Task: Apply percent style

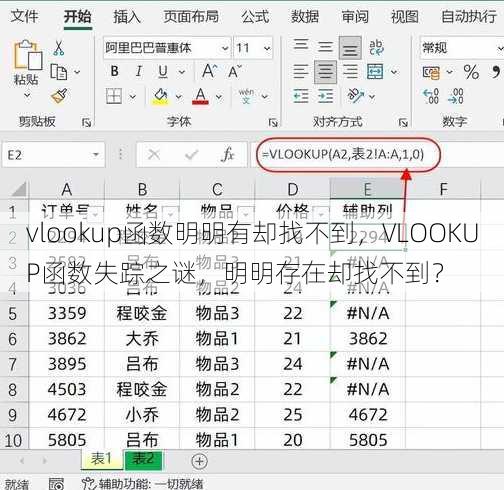Action: tap(471, 72)
